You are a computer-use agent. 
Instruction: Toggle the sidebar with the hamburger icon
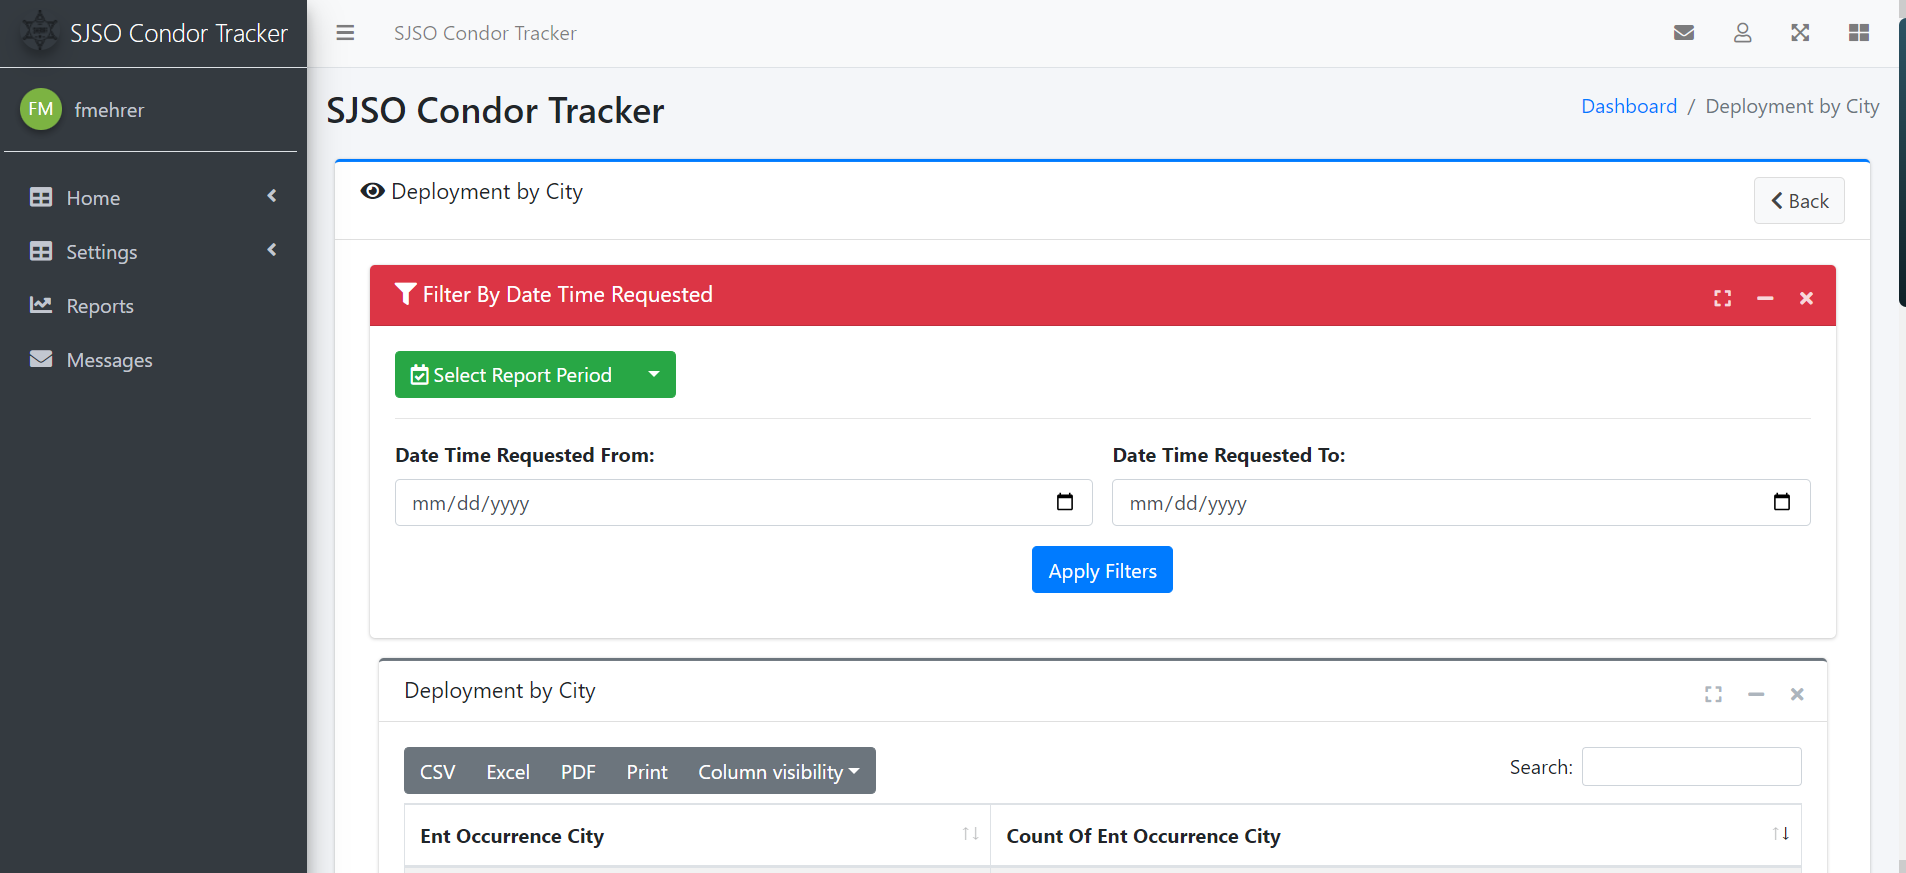[345, 33]
